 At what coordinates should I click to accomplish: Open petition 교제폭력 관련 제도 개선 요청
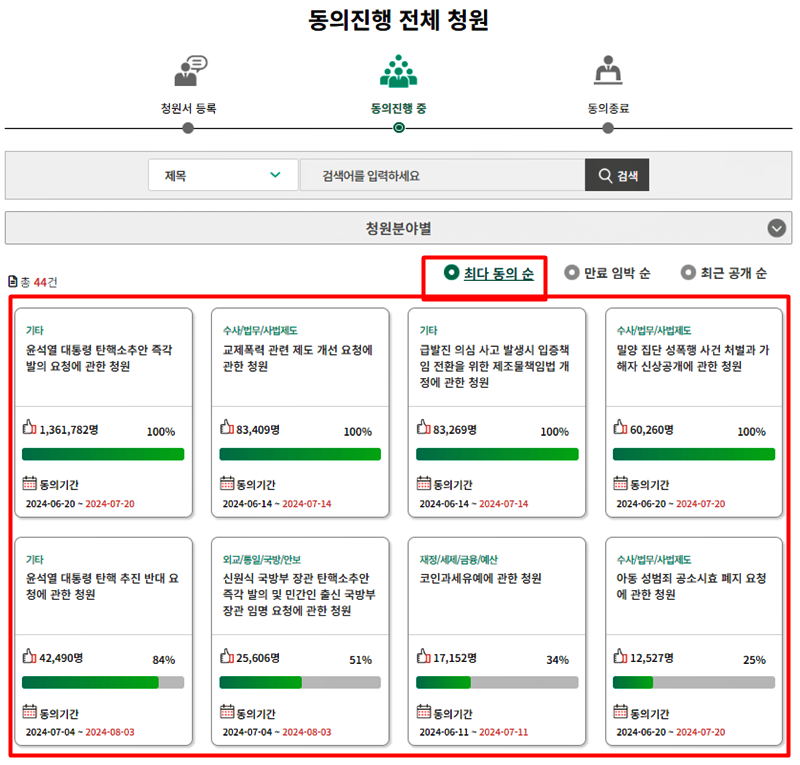(297, 358)
